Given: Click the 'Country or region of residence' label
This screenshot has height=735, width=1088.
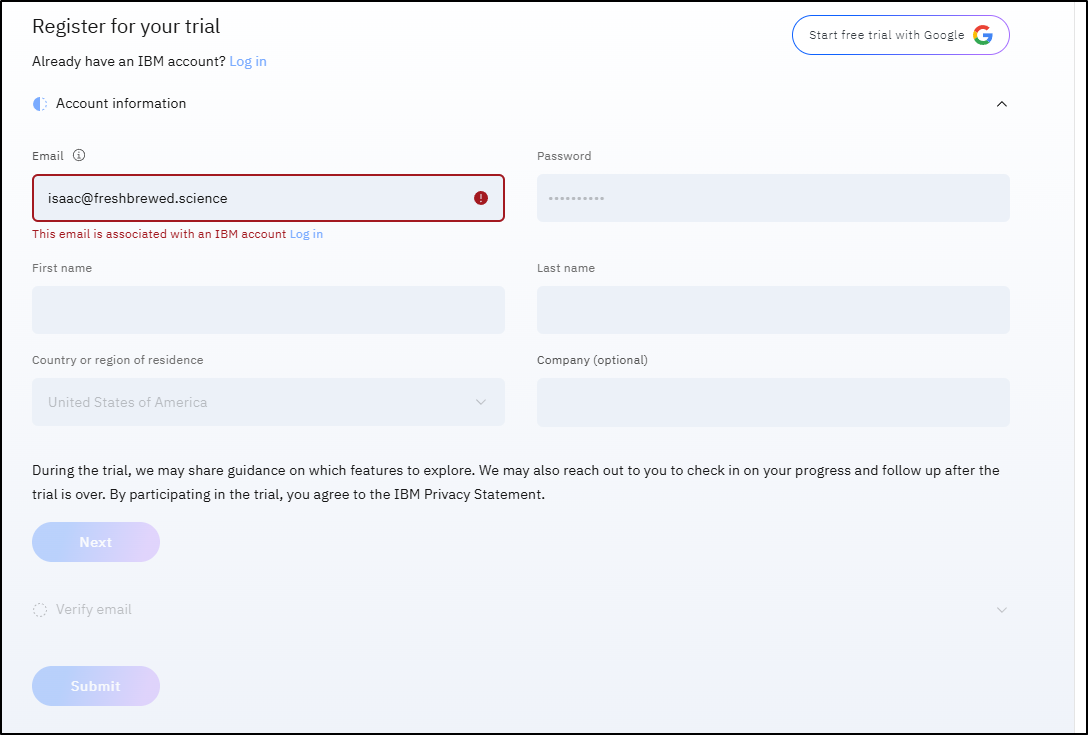Looking at the screenshot, I should tap(117, 360).
